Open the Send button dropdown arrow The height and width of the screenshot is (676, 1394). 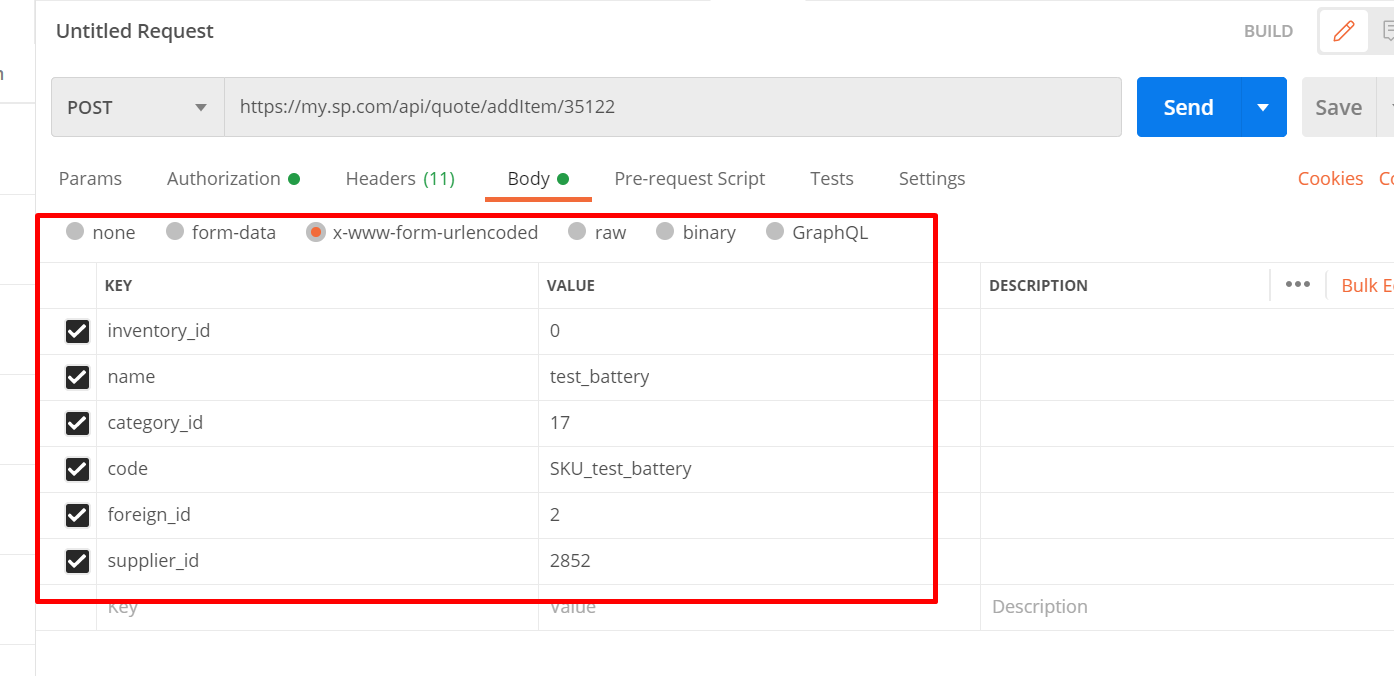point(1264,108)
